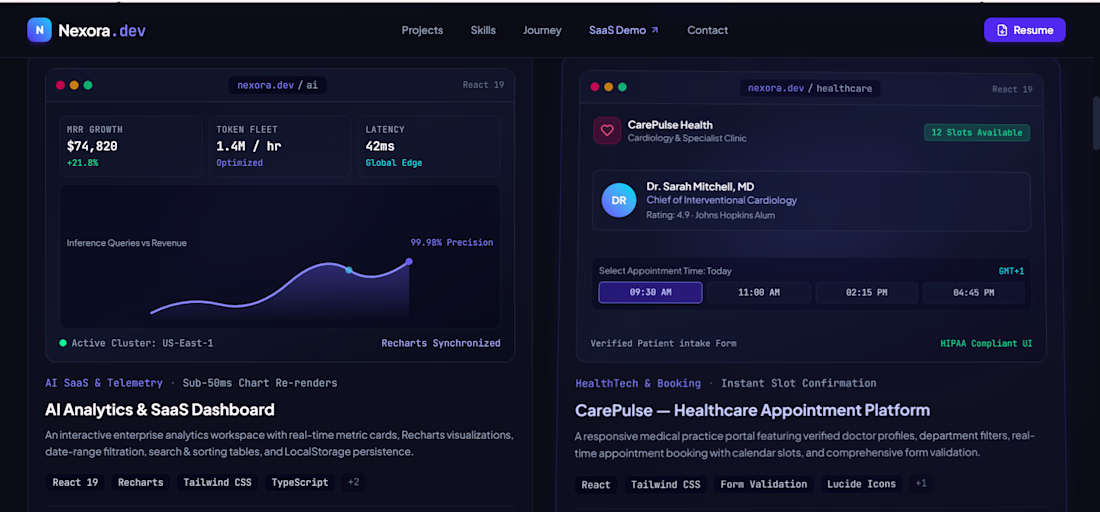
Task: Click the CarePulse Health heading
Action: pos(670,125)
